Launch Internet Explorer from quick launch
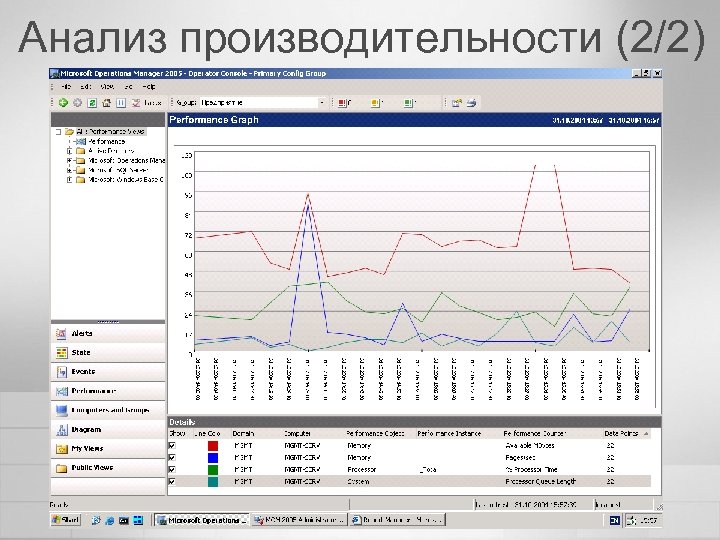The image size is (720, 540). coord(110,520)
